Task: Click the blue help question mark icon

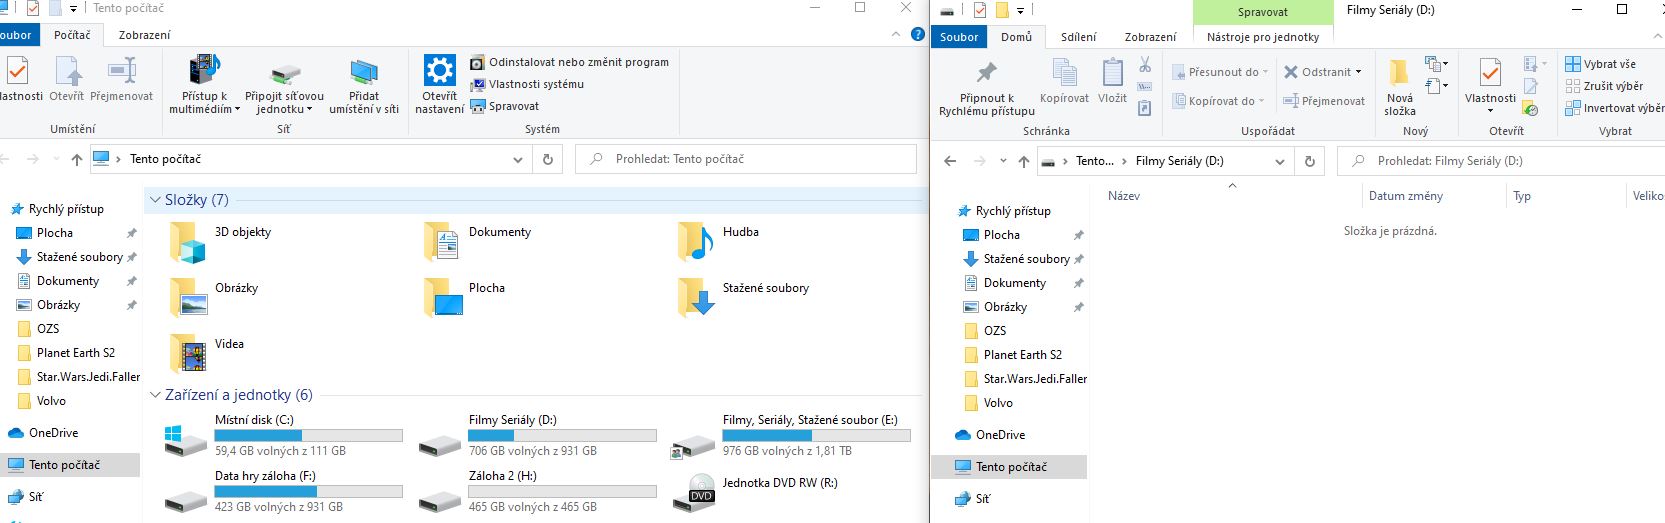Action: coord(917,34)
